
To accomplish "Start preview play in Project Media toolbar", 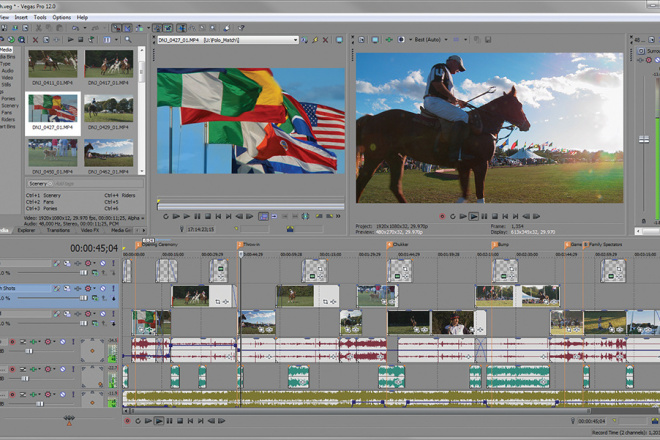I will coord(70,40).
